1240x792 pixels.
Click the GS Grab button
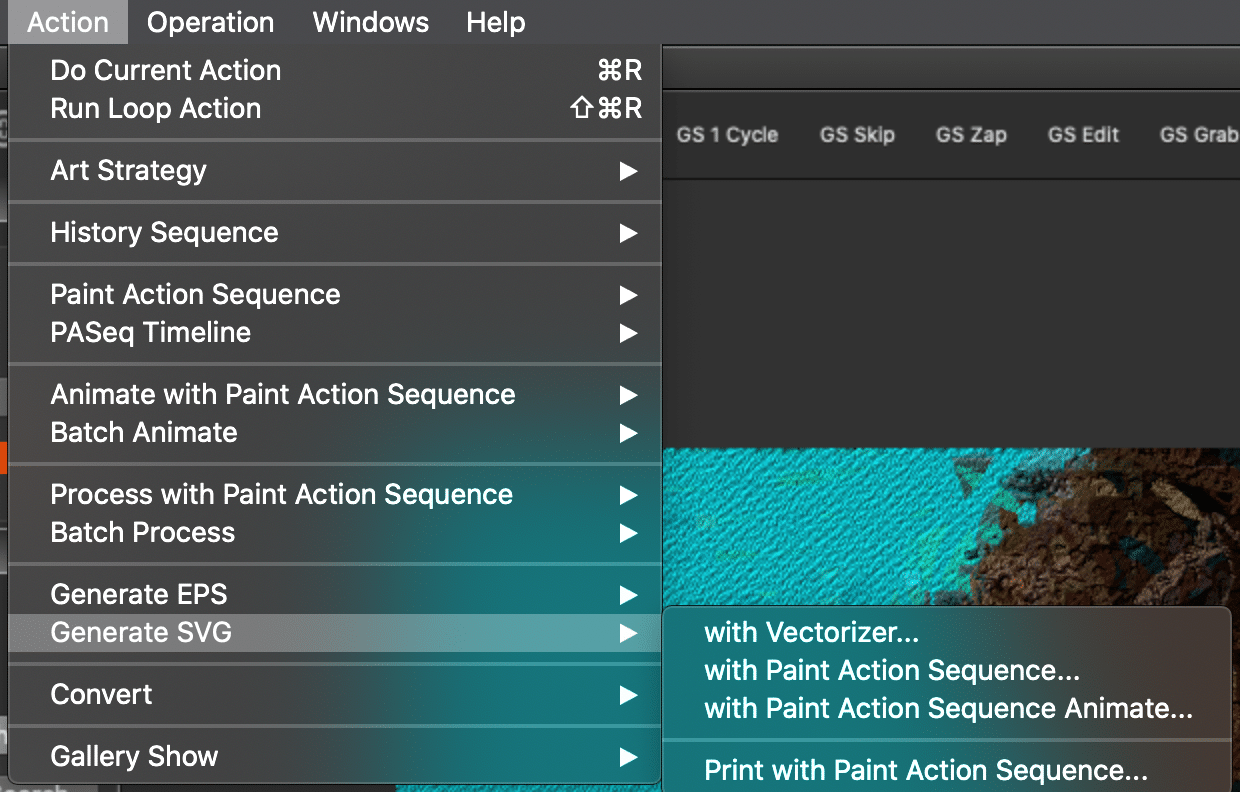click(x=1199, y=135)
